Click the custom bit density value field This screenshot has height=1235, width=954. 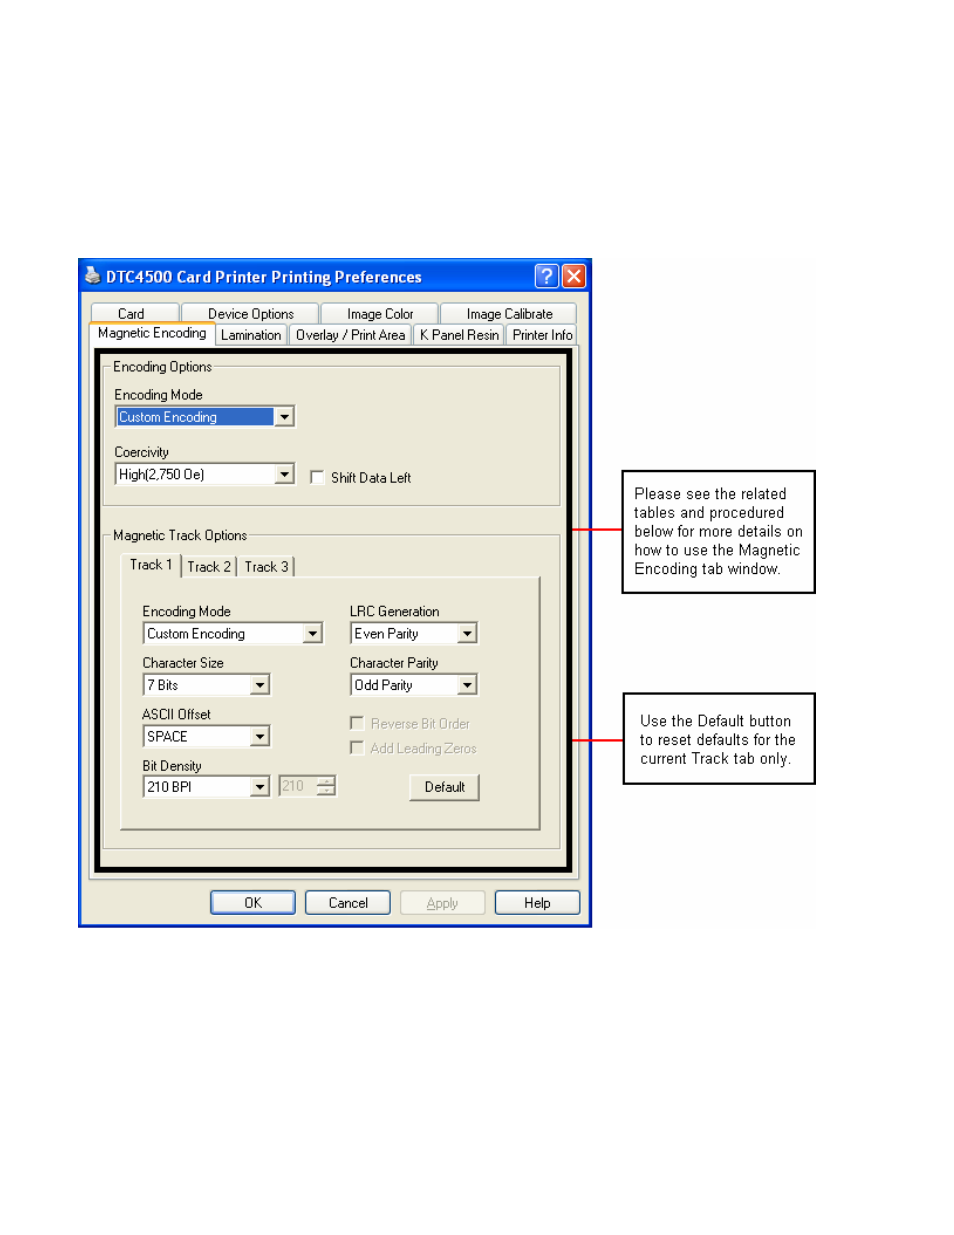pyautogui.click(x=297, y=787)
